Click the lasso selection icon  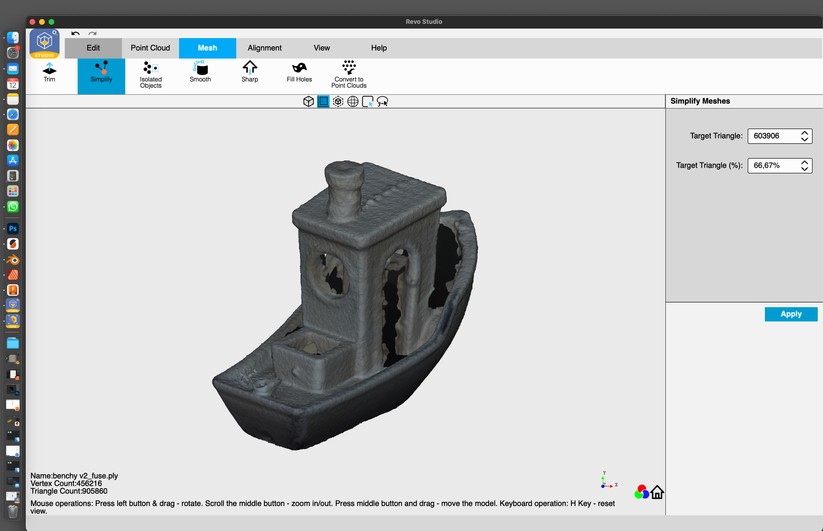click(382, 102)
